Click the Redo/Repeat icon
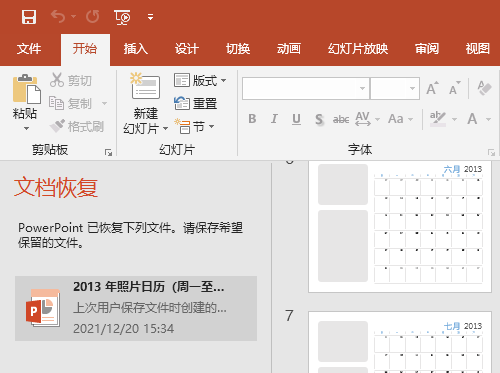This screenshot has width=500, height=373. 92,16
